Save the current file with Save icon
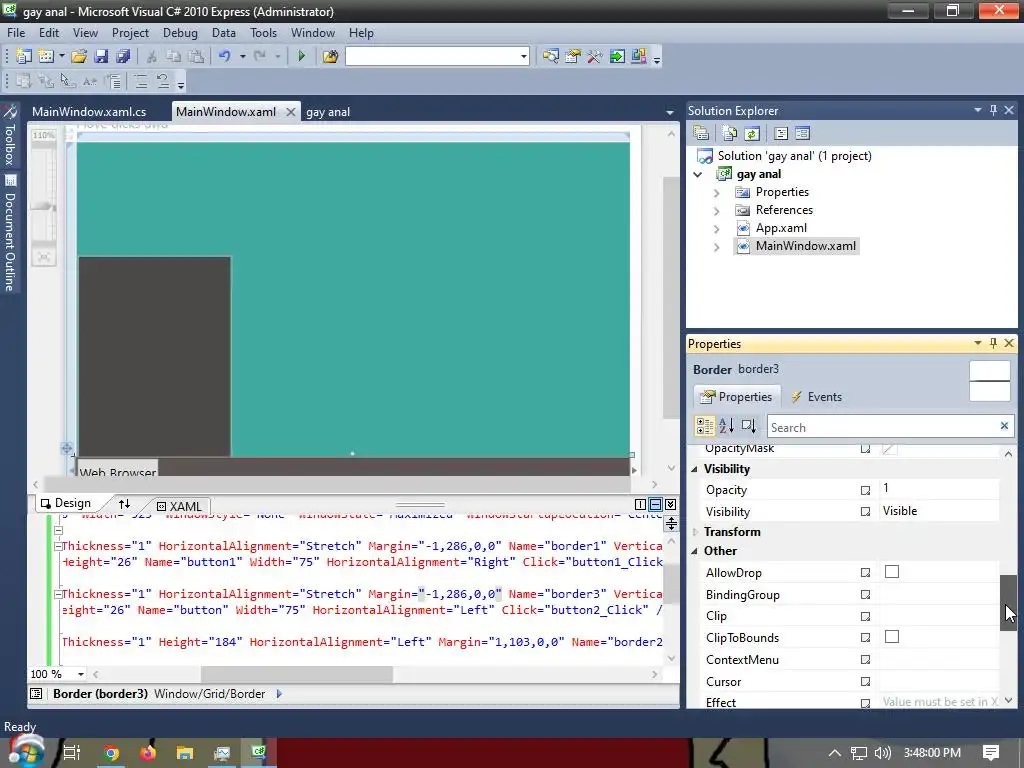 tap(101, 57)
